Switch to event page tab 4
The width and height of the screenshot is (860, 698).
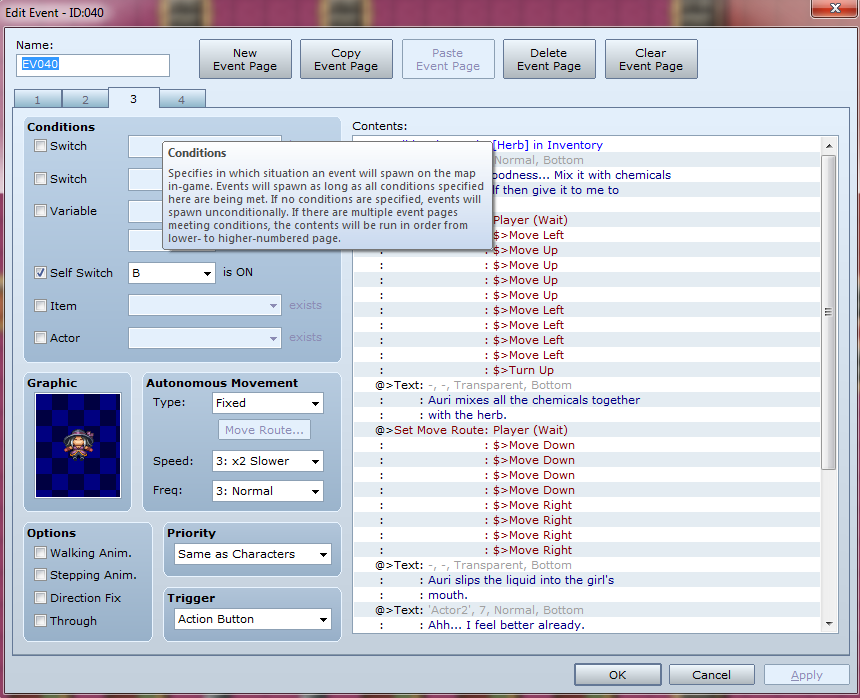(x=182, y=99)
